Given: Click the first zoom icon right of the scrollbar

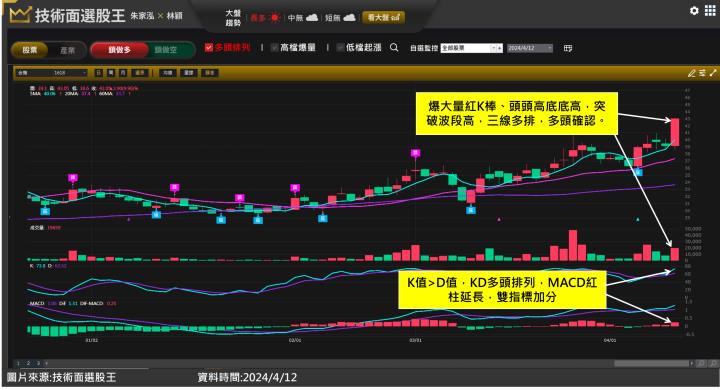Looking at the screenshot, I should click(x=701, y=363).
